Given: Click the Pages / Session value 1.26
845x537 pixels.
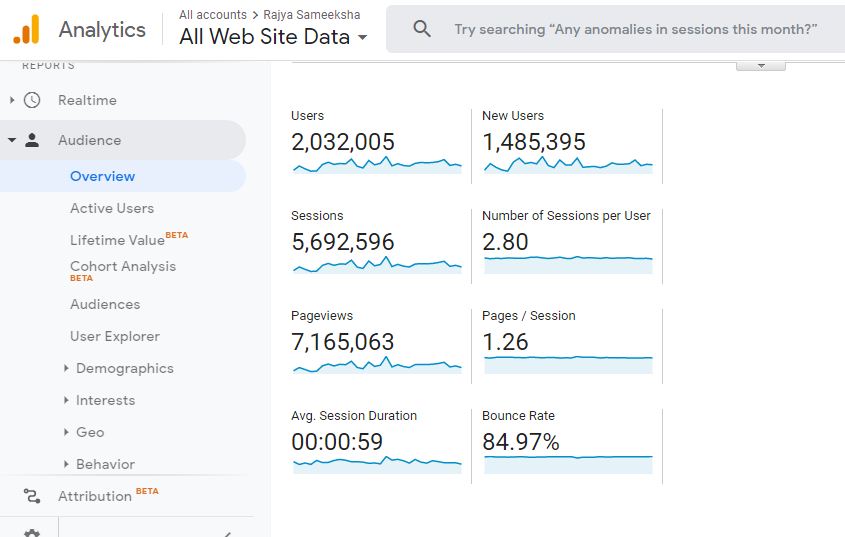Looking at the screenshot, I should point(505,342).
